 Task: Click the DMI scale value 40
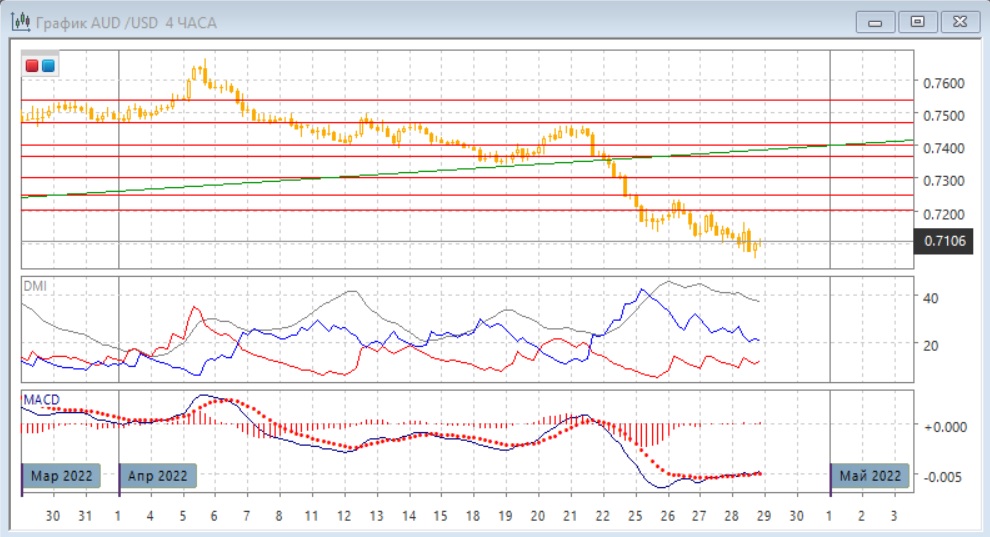(932, 298)
